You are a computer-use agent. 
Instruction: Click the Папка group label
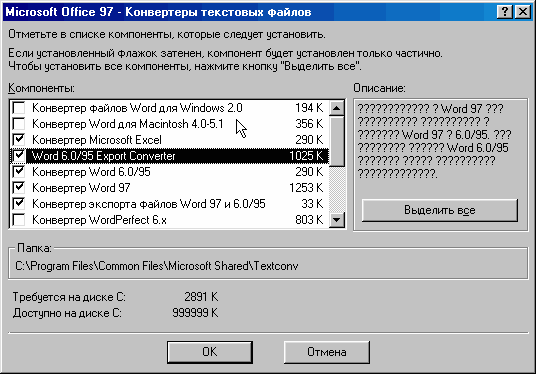tap(34, 248)
